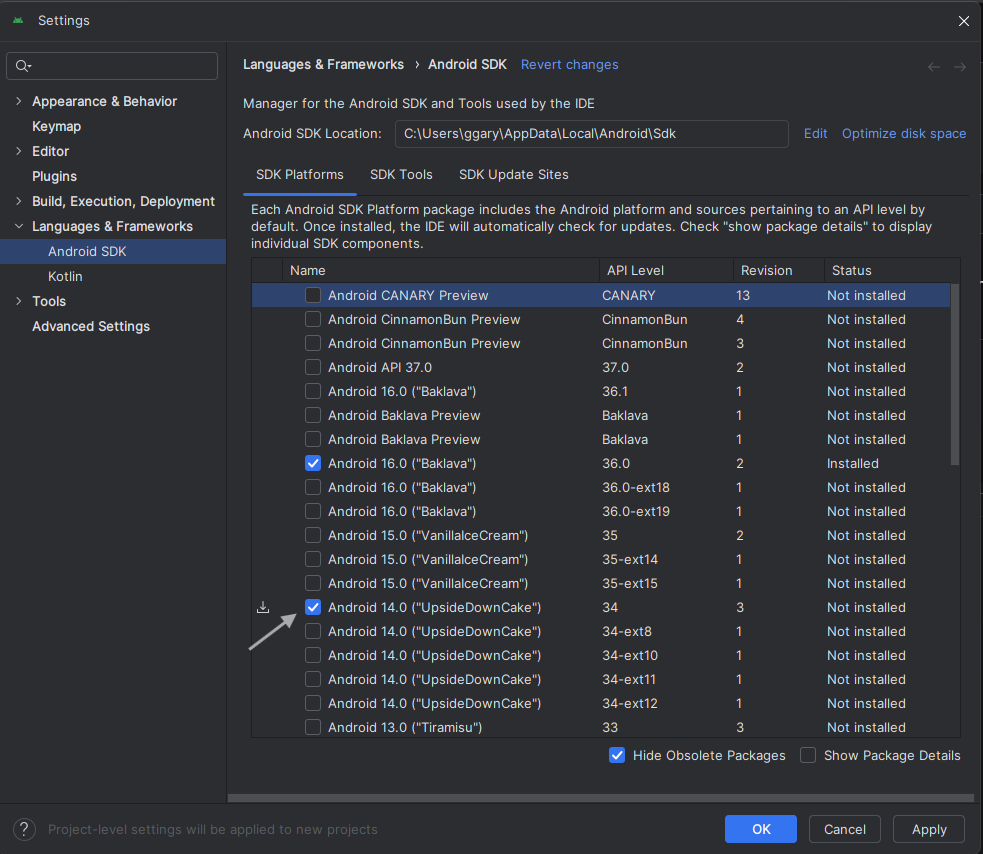Click the horizontal scrollbar below the panel

600,798
